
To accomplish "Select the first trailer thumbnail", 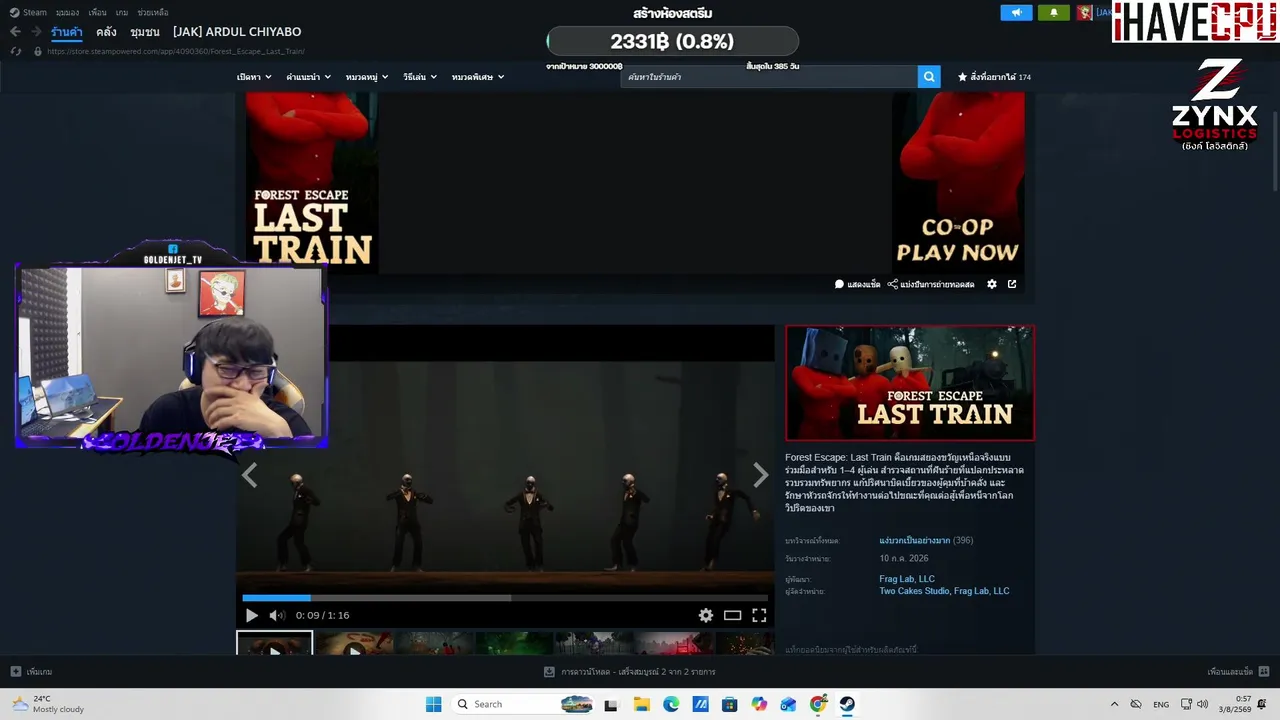I will click(275, 643).
